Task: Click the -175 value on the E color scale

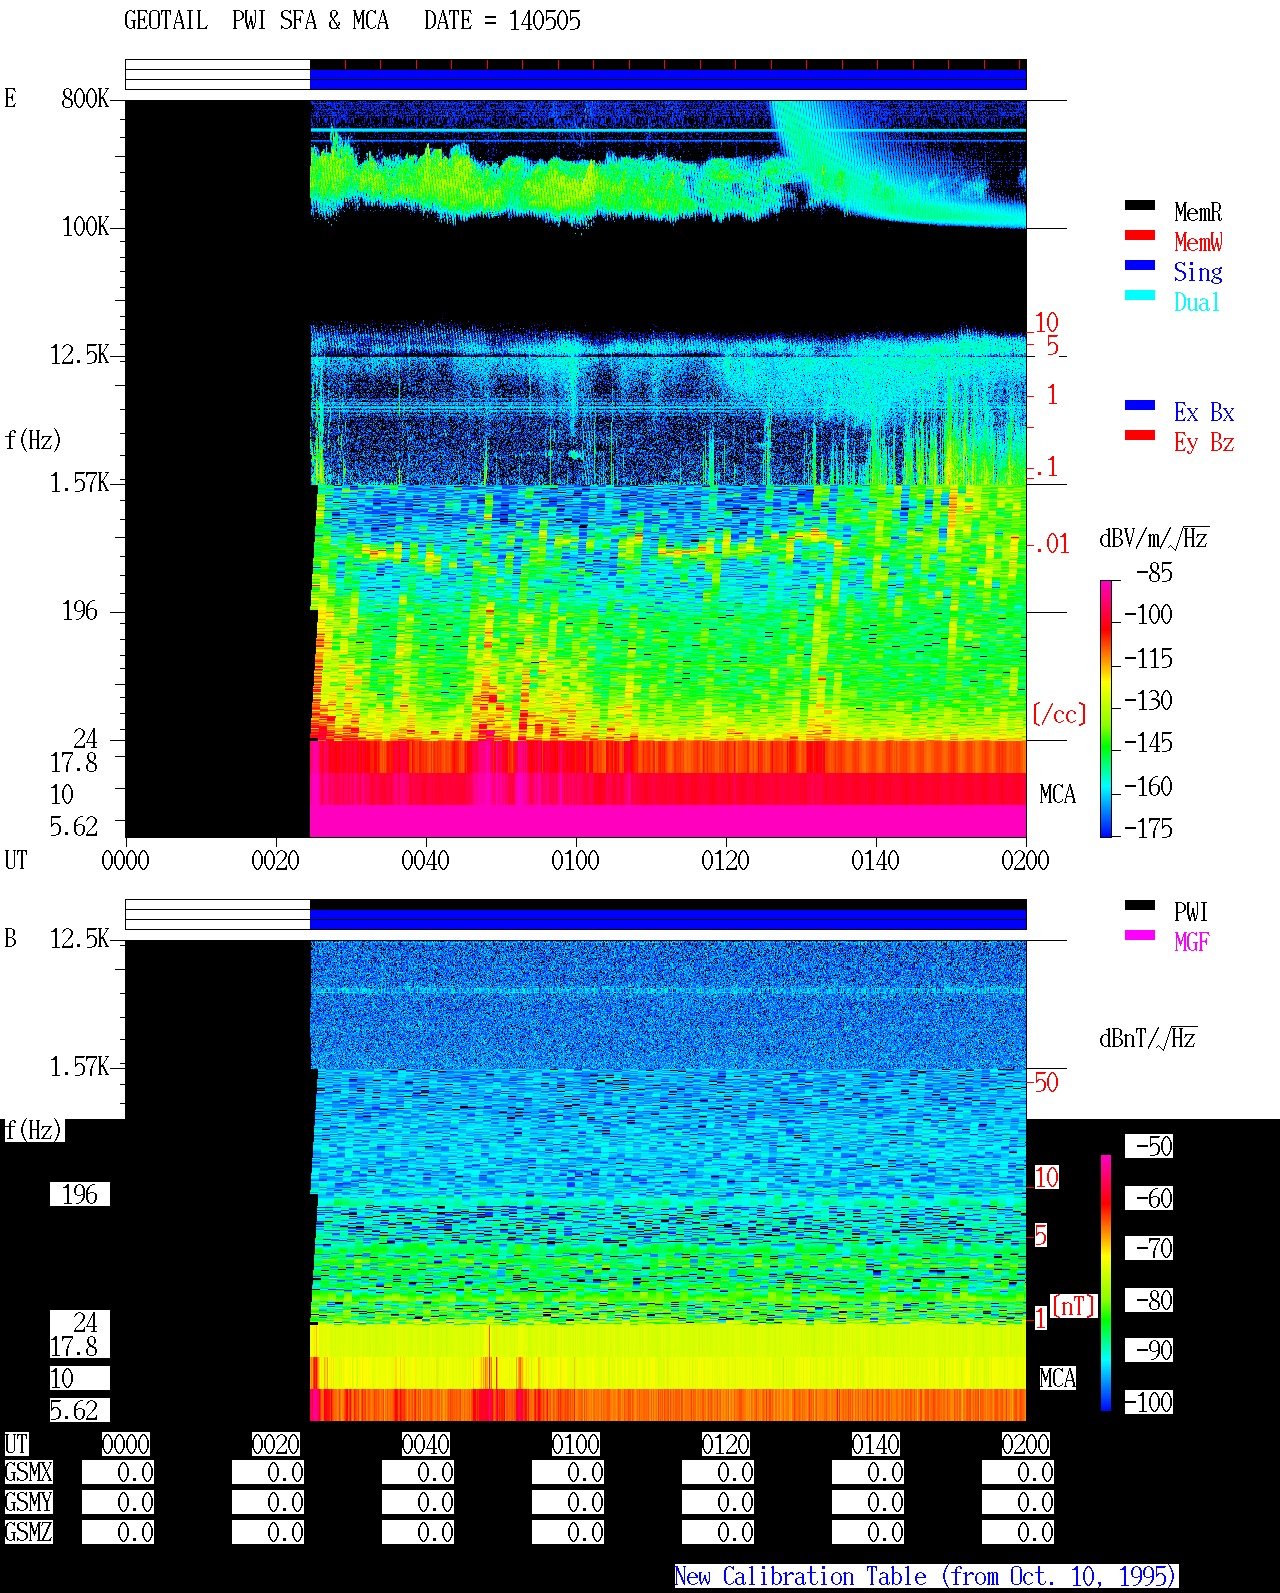Action: click(1148, 828)
